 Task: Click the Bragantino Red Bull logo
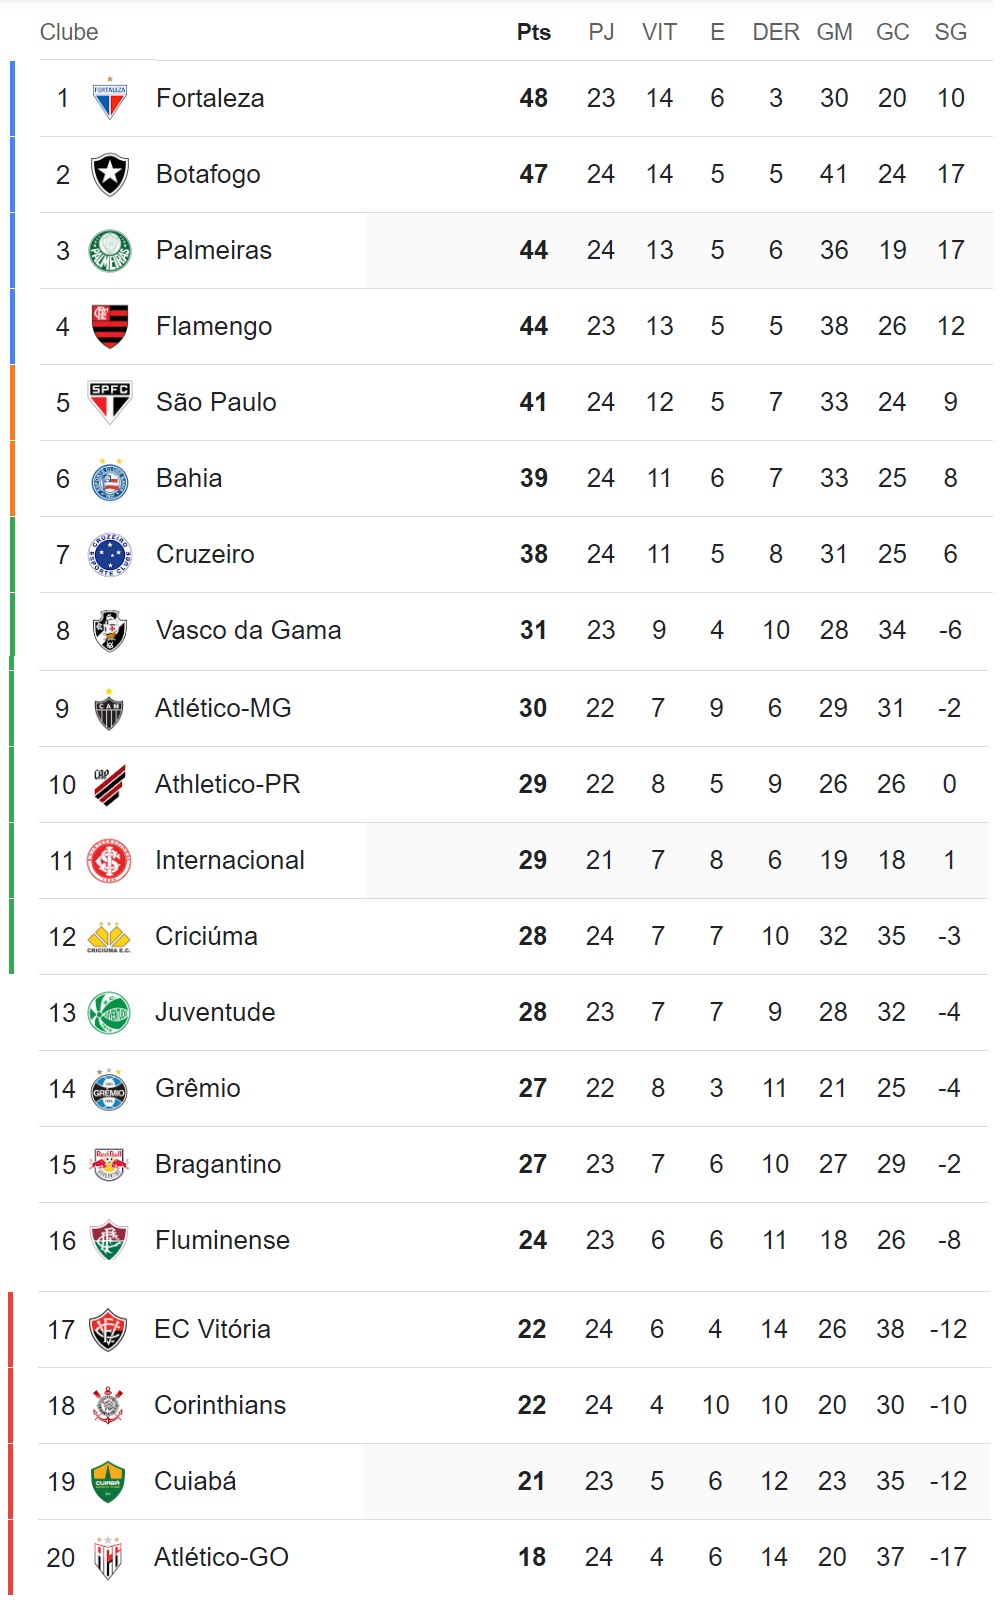point(109,1164)
